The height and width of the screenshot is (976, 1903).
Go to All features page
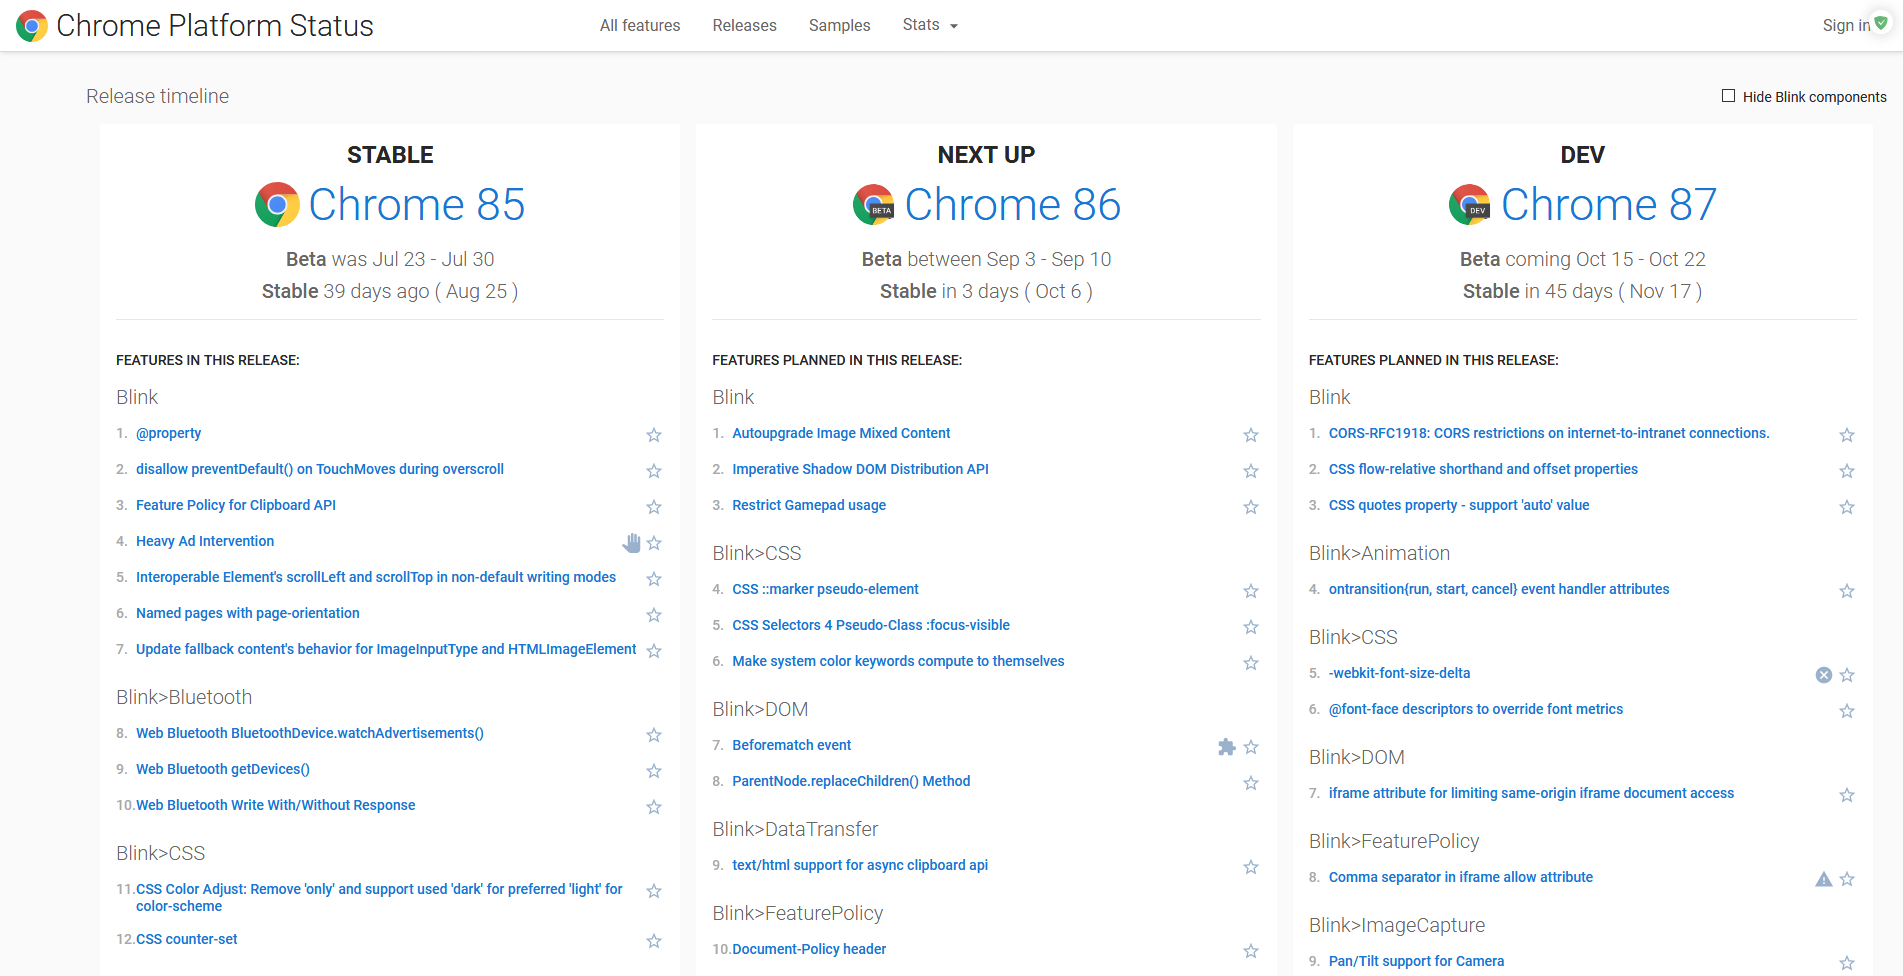[640, 25]
